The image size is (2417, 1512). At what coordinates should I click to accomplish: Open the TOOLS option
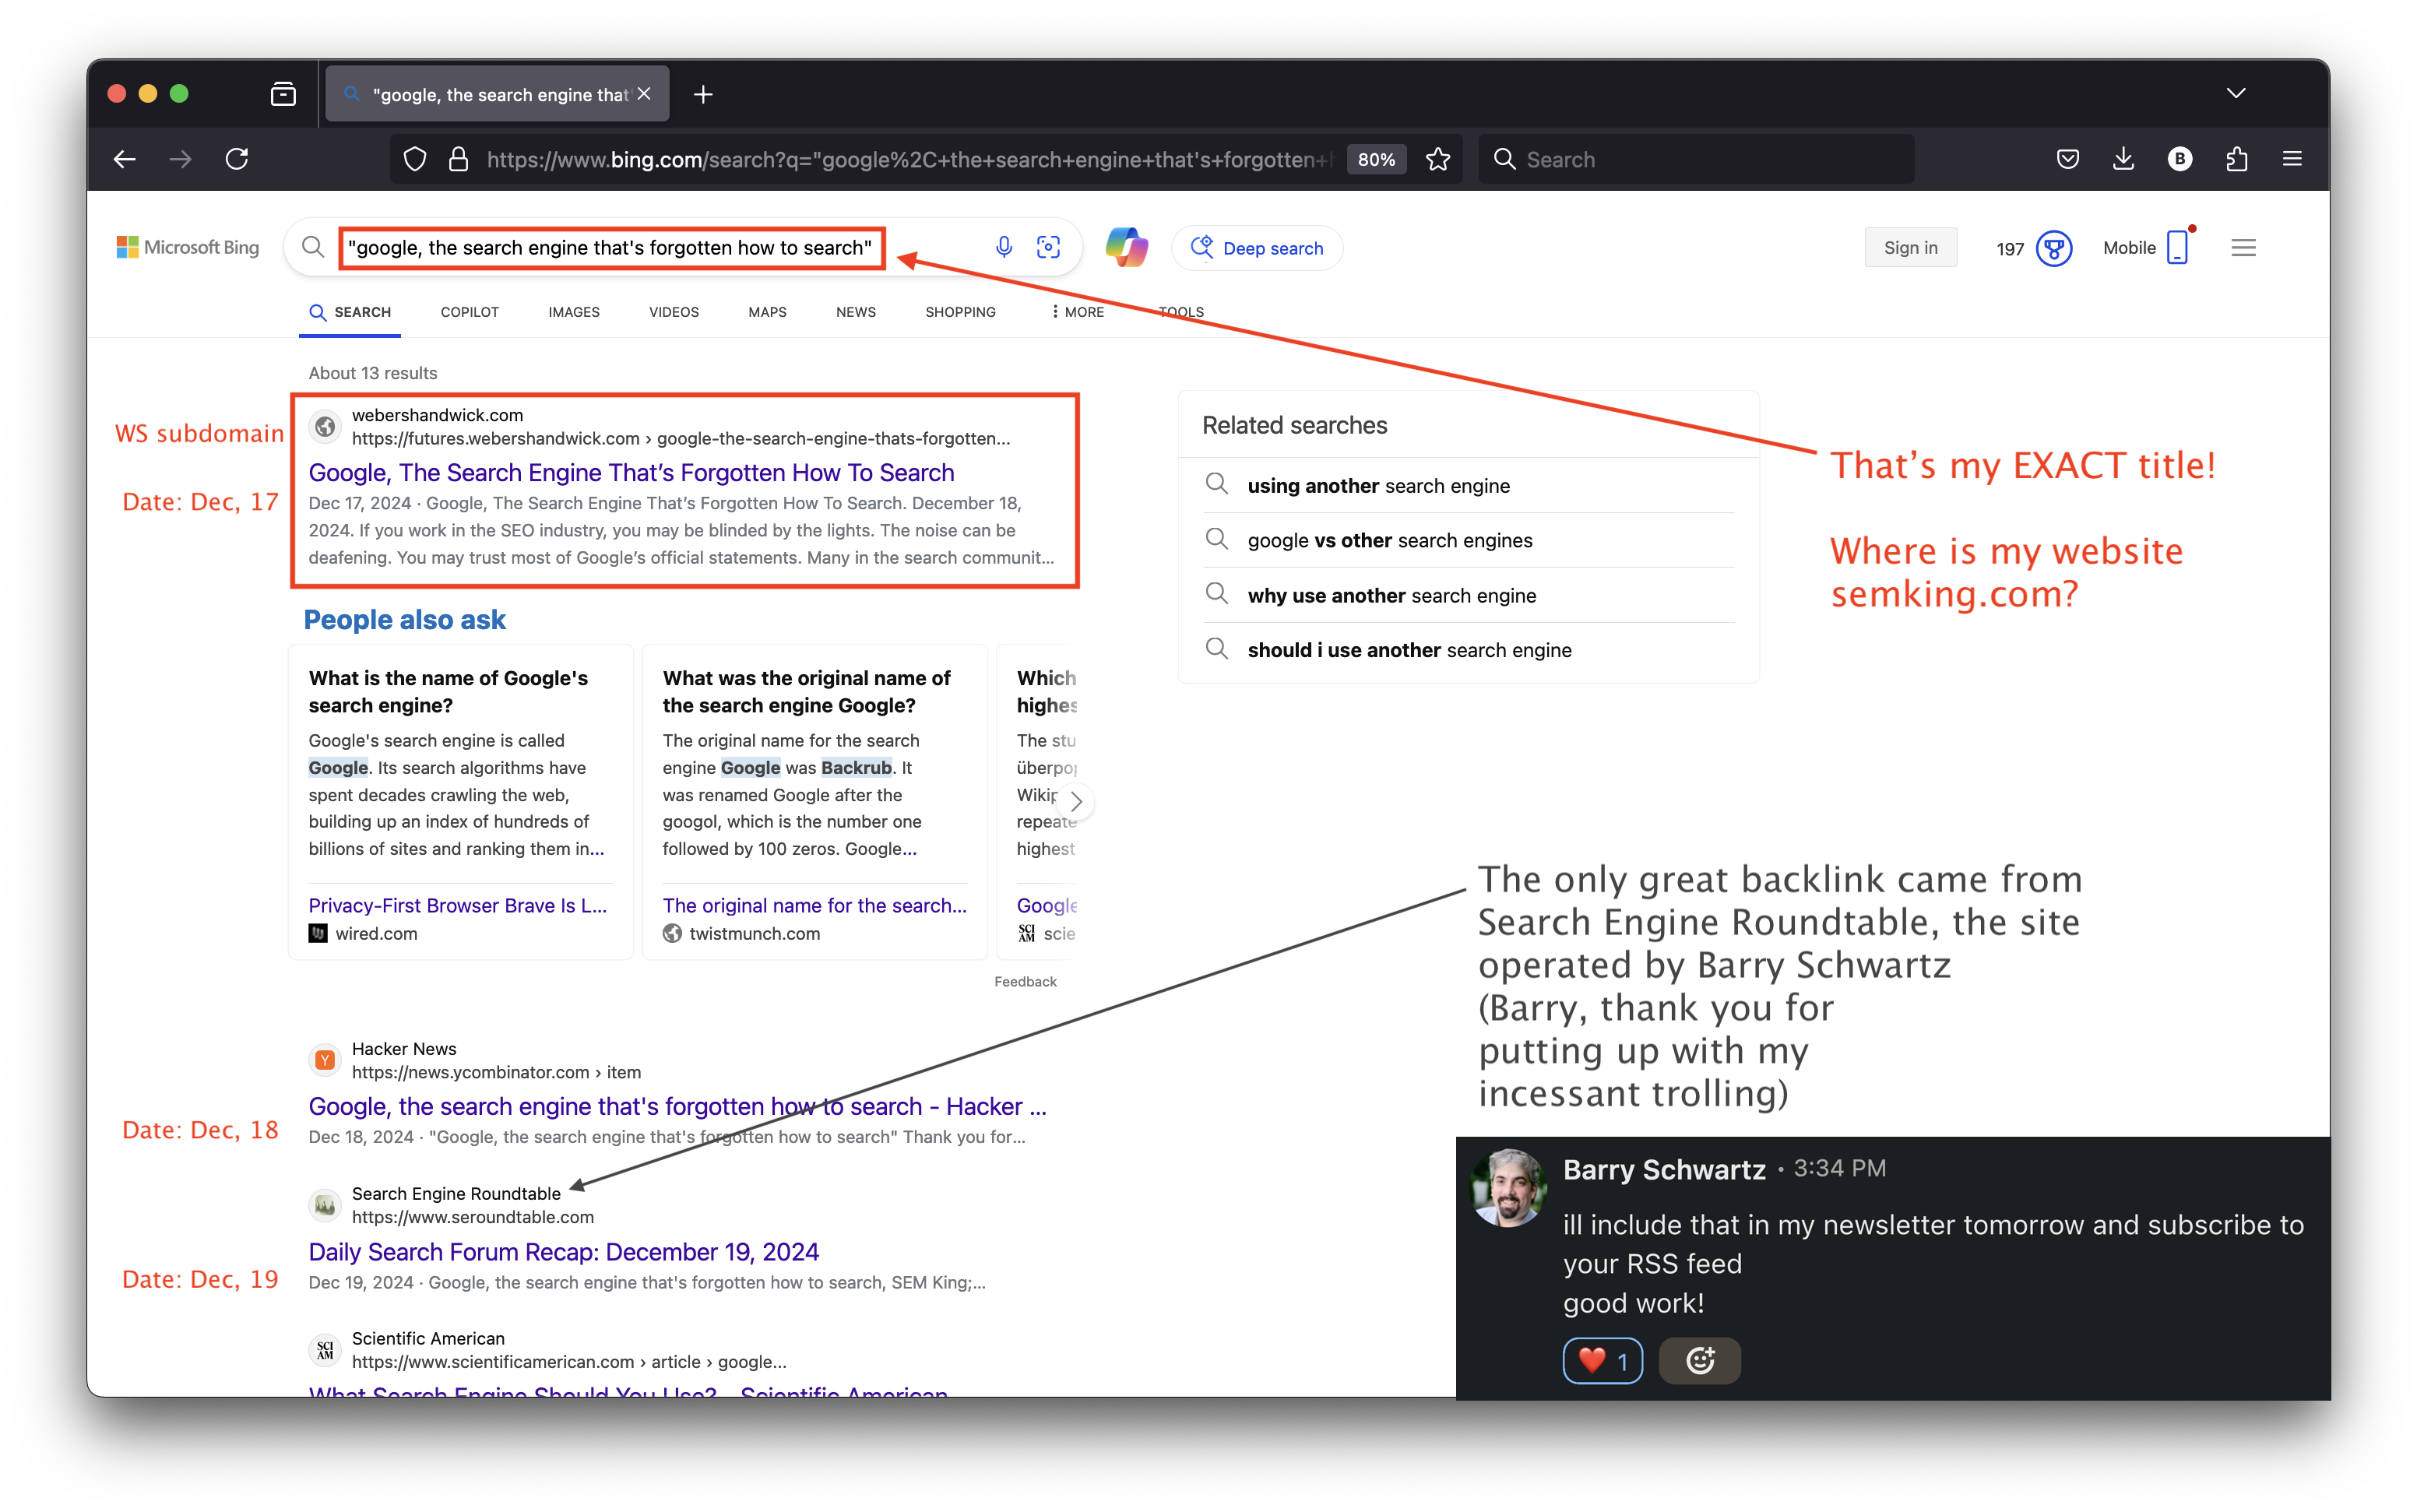(x=1181, y=312)
